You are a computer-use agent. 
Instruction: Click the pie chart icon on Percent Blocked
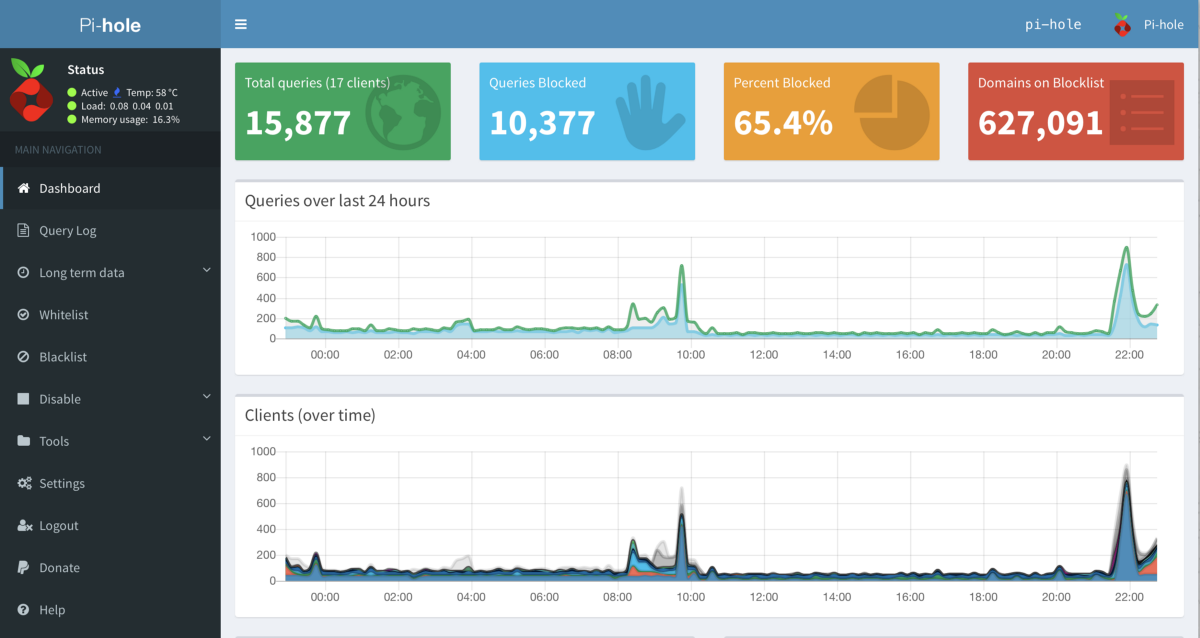pos(892,111)
